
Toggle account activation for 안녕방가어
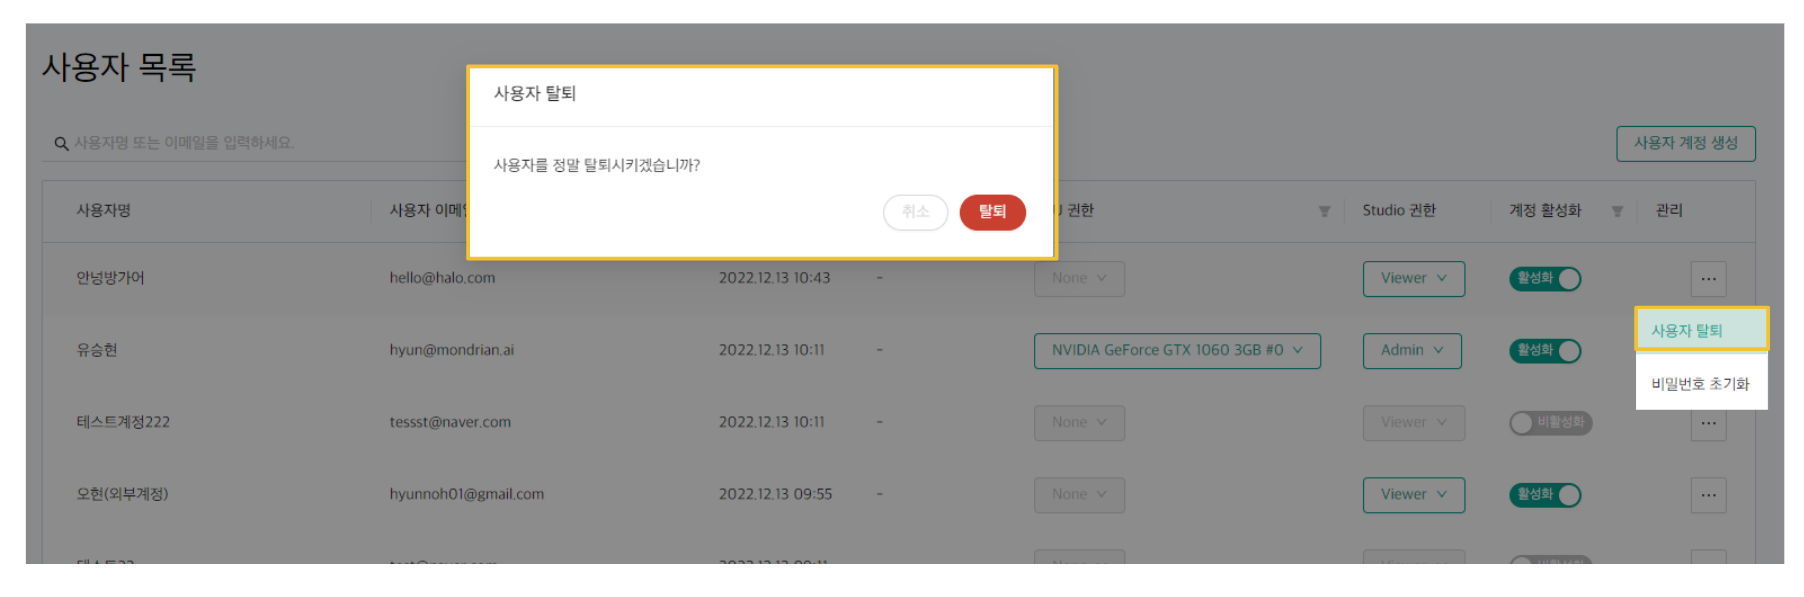(x=1545, y=279)
